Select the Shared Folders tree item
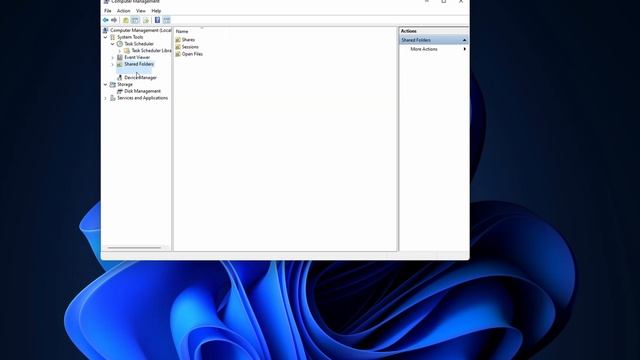640x360 pixels. [139, 64]
